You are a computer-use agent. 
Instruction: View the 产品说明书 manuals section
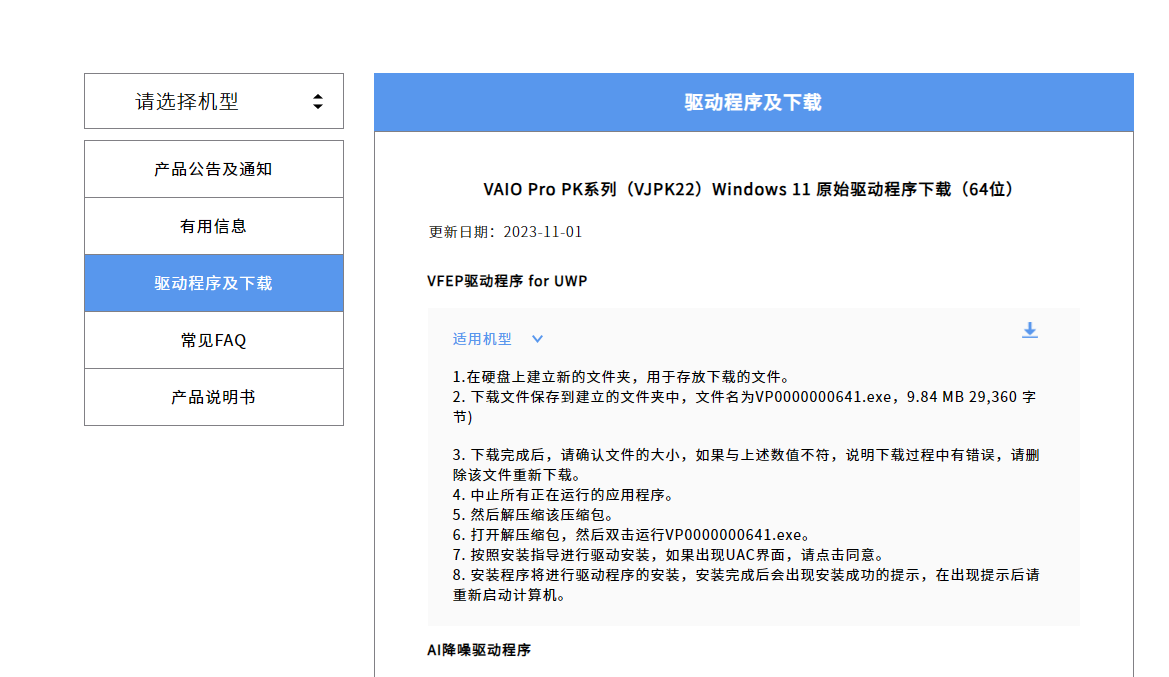click(213, 397)
